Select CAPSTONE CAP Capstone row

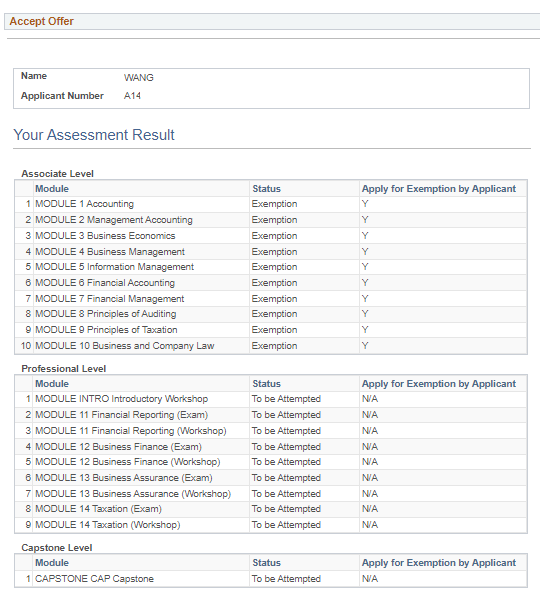[270, 579]
